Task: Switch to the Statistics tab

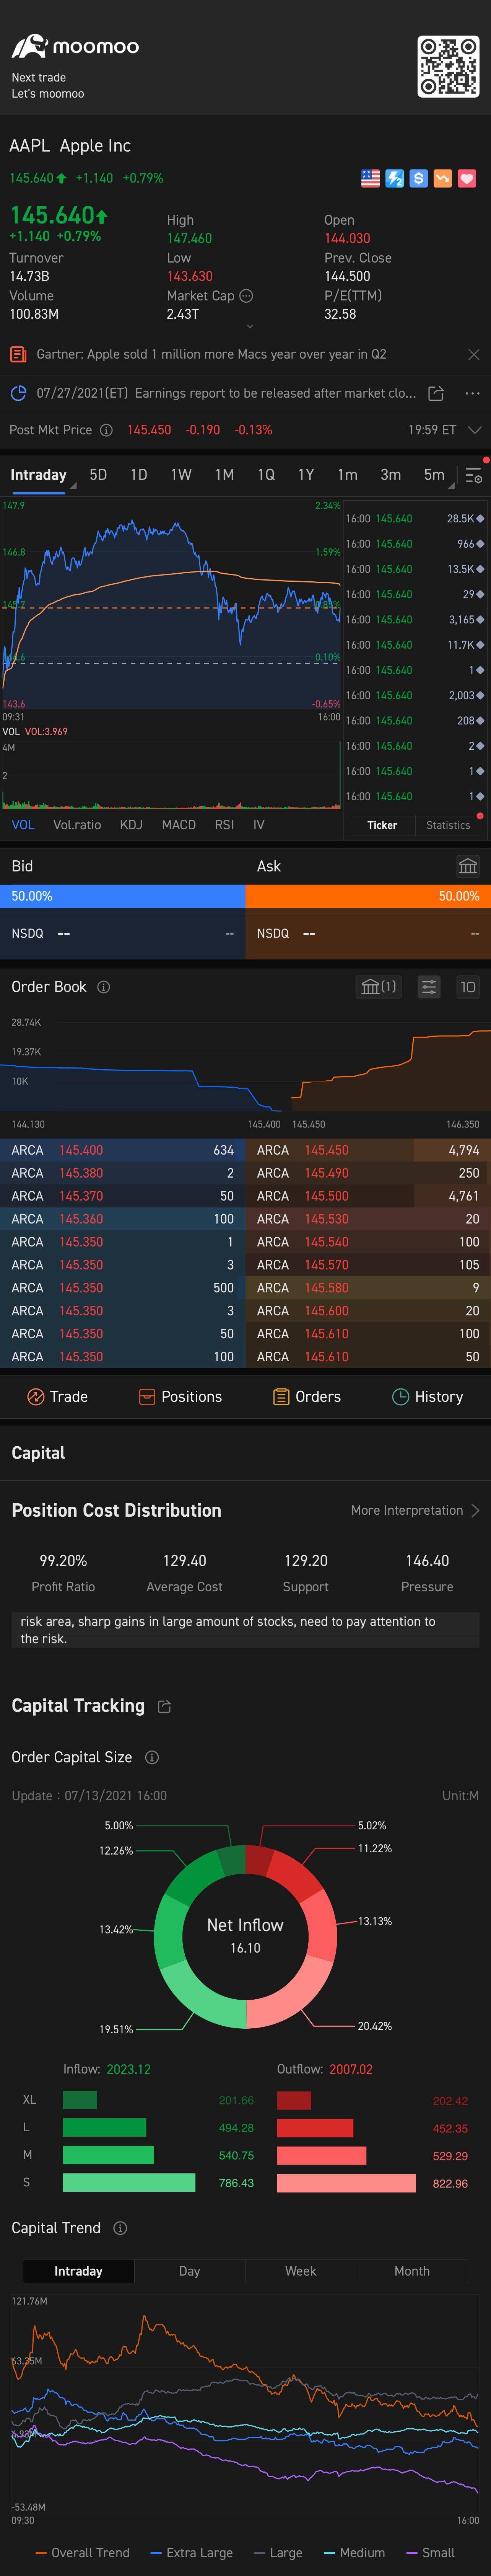Action: (448, 825)
